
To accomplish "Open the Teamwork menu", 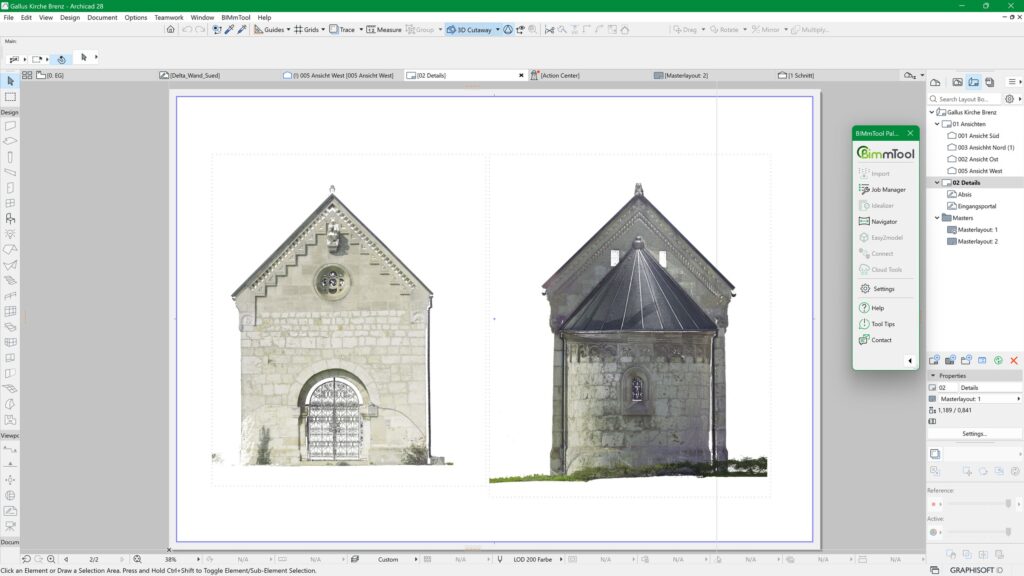I will click(x=167, y=17).
